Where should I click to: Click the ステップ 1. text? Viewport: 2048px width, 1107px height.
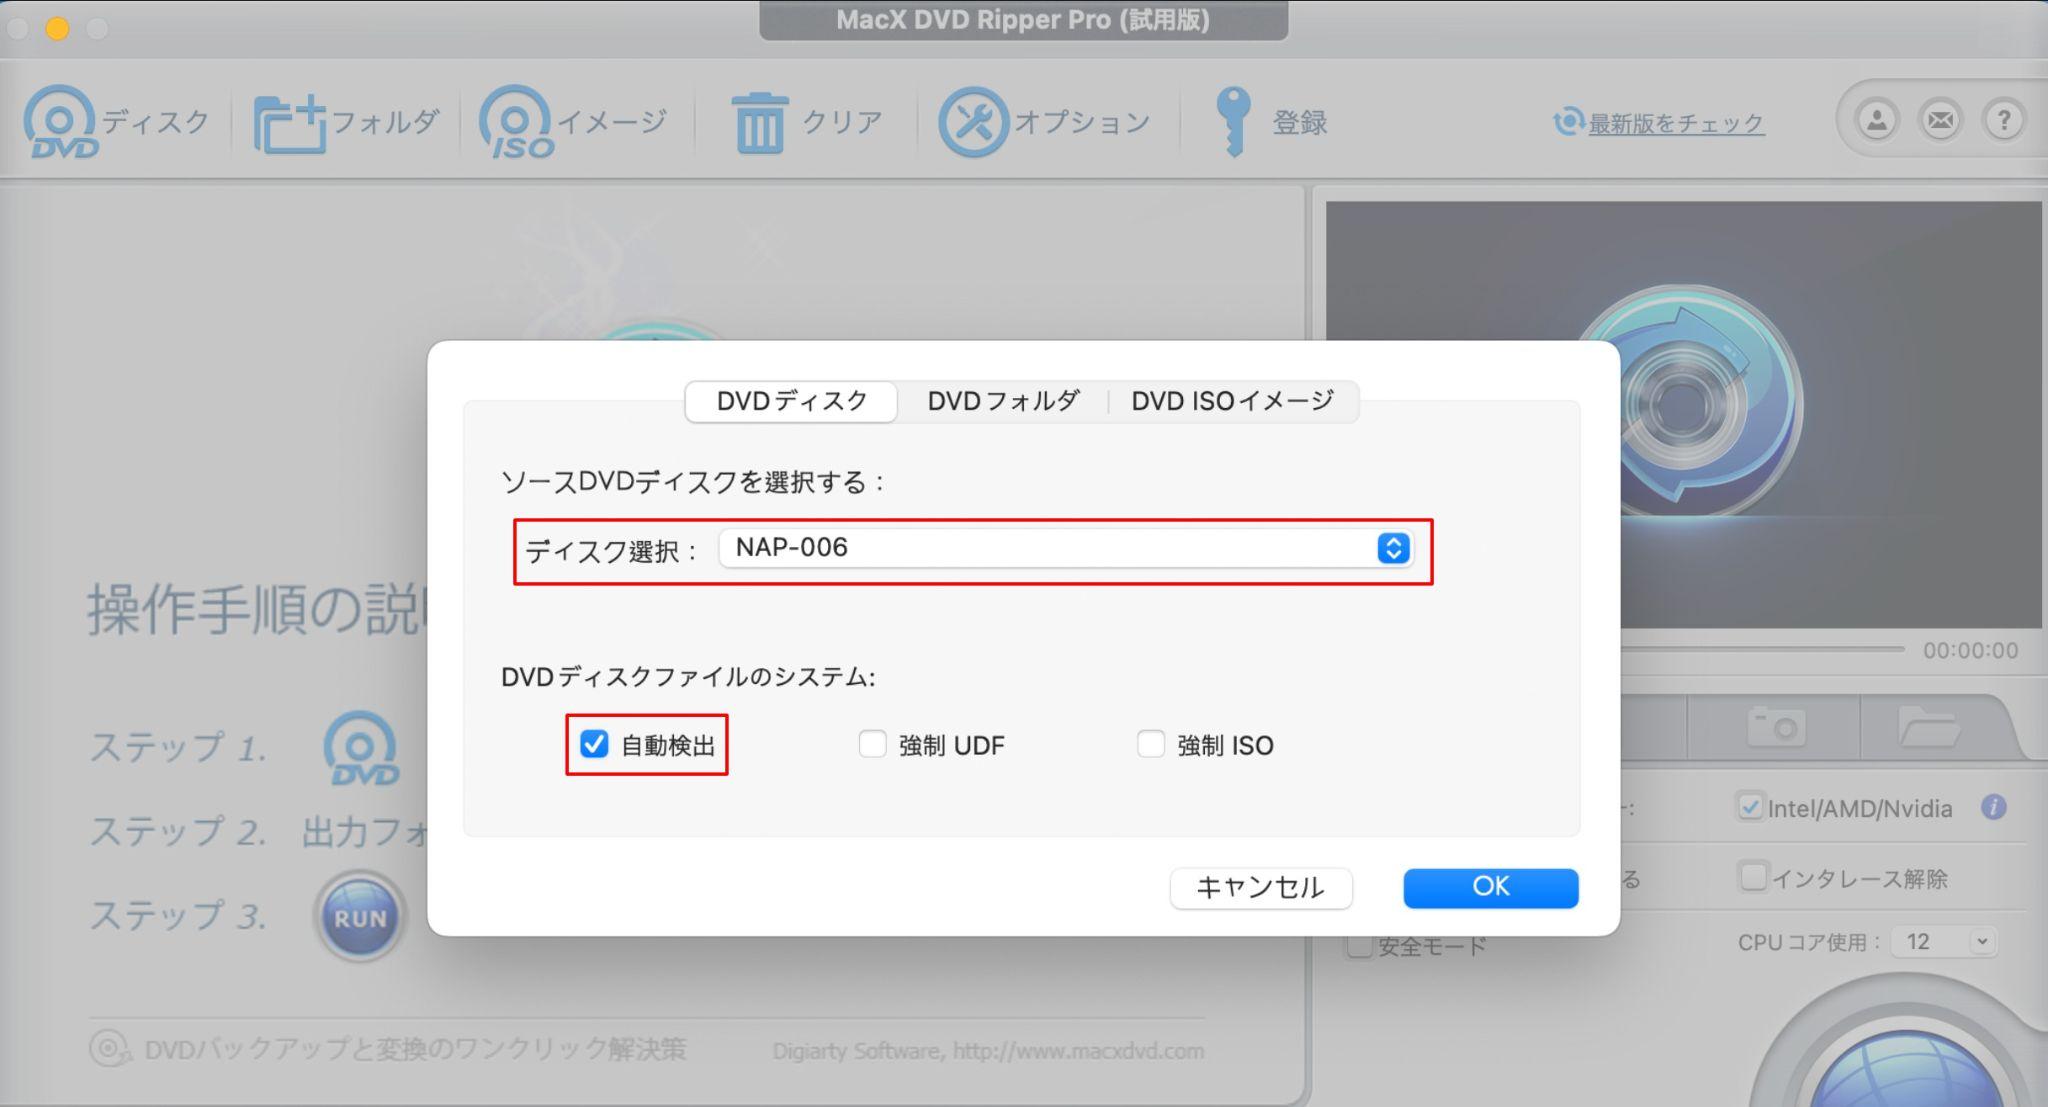click(178, 747)
